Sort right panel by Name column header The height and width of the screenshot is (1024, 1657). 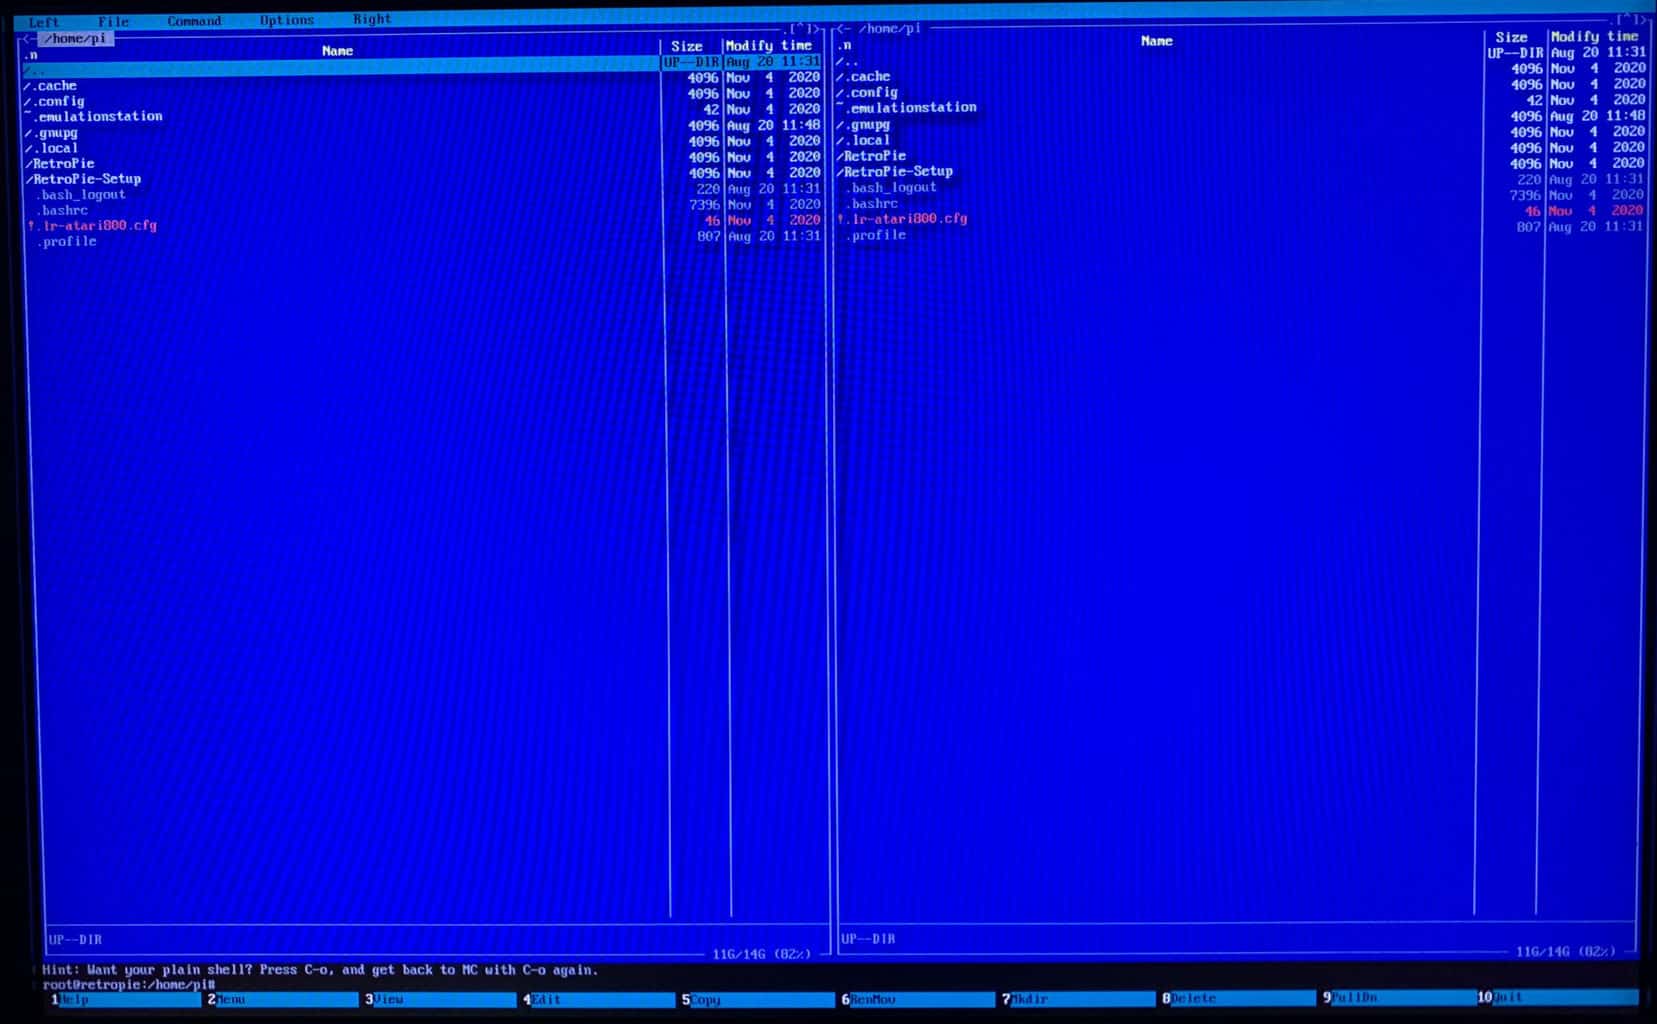coord(1156,41)
